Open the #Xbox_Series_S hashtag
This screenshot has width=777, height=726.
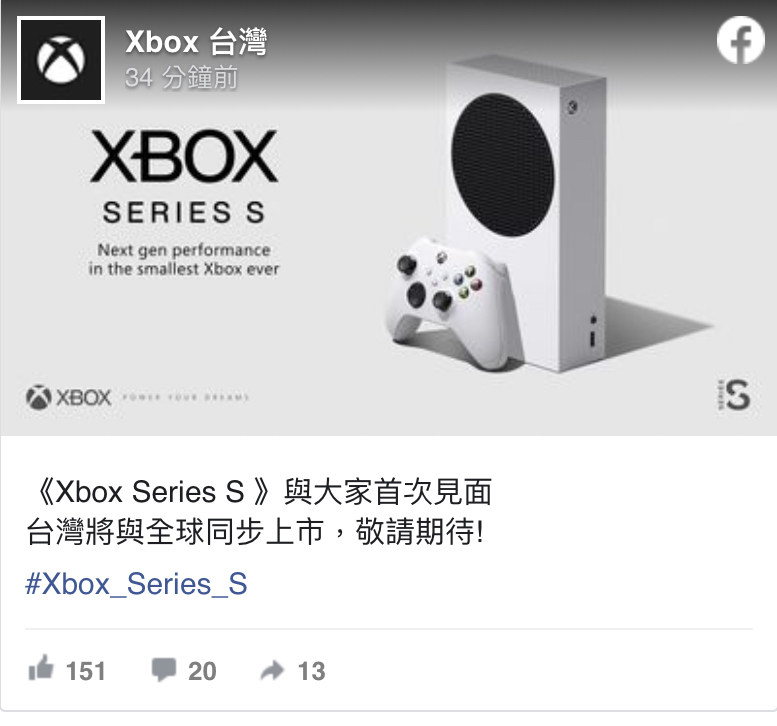[x=136, y=584]
